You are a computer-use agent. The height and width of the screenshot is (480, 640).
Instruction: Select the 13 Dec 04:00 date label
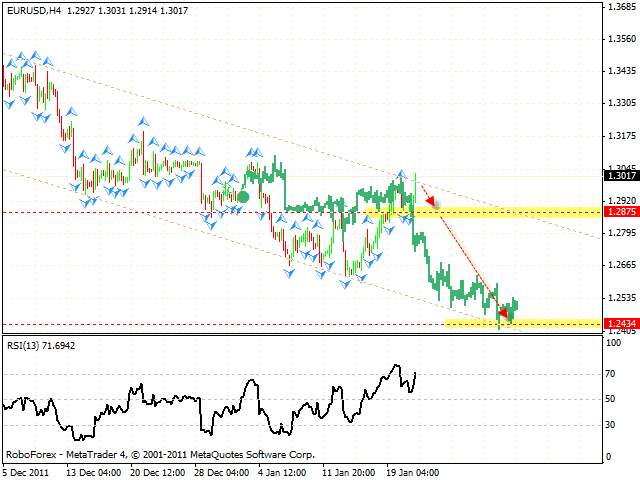tap(93, 472)
